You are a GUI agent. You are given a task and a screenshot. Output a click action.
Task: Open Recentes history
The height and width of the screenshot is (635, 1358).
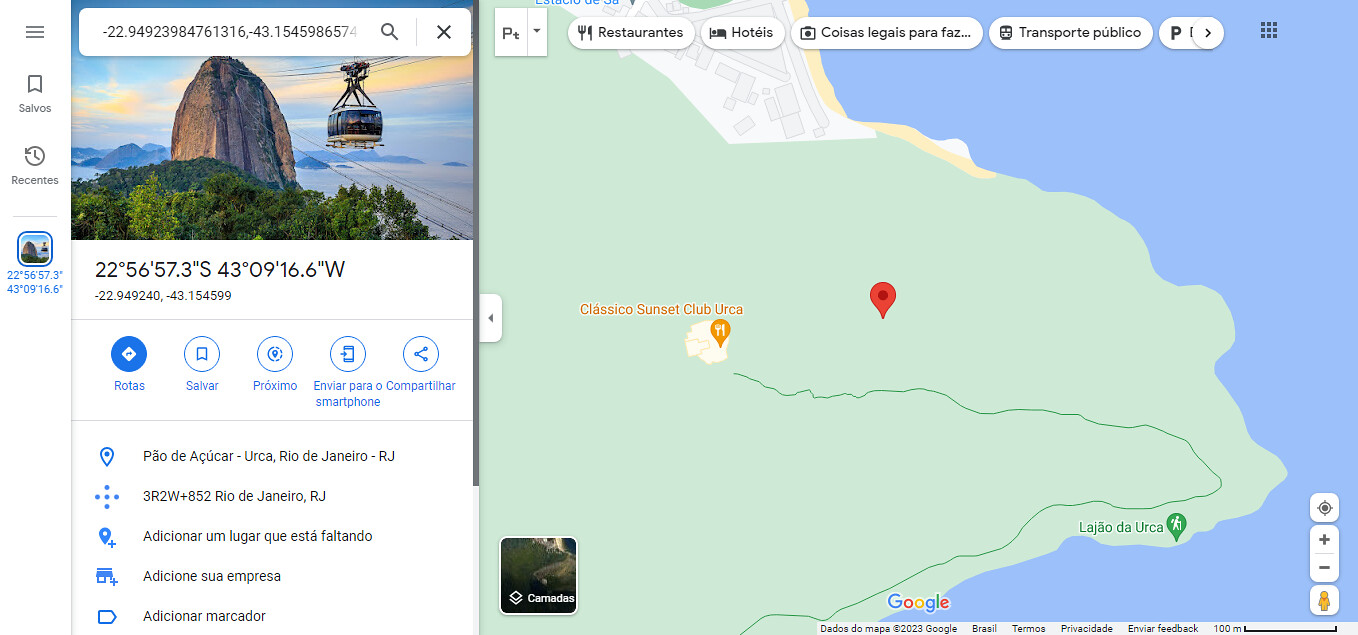(x=35, y=165)
